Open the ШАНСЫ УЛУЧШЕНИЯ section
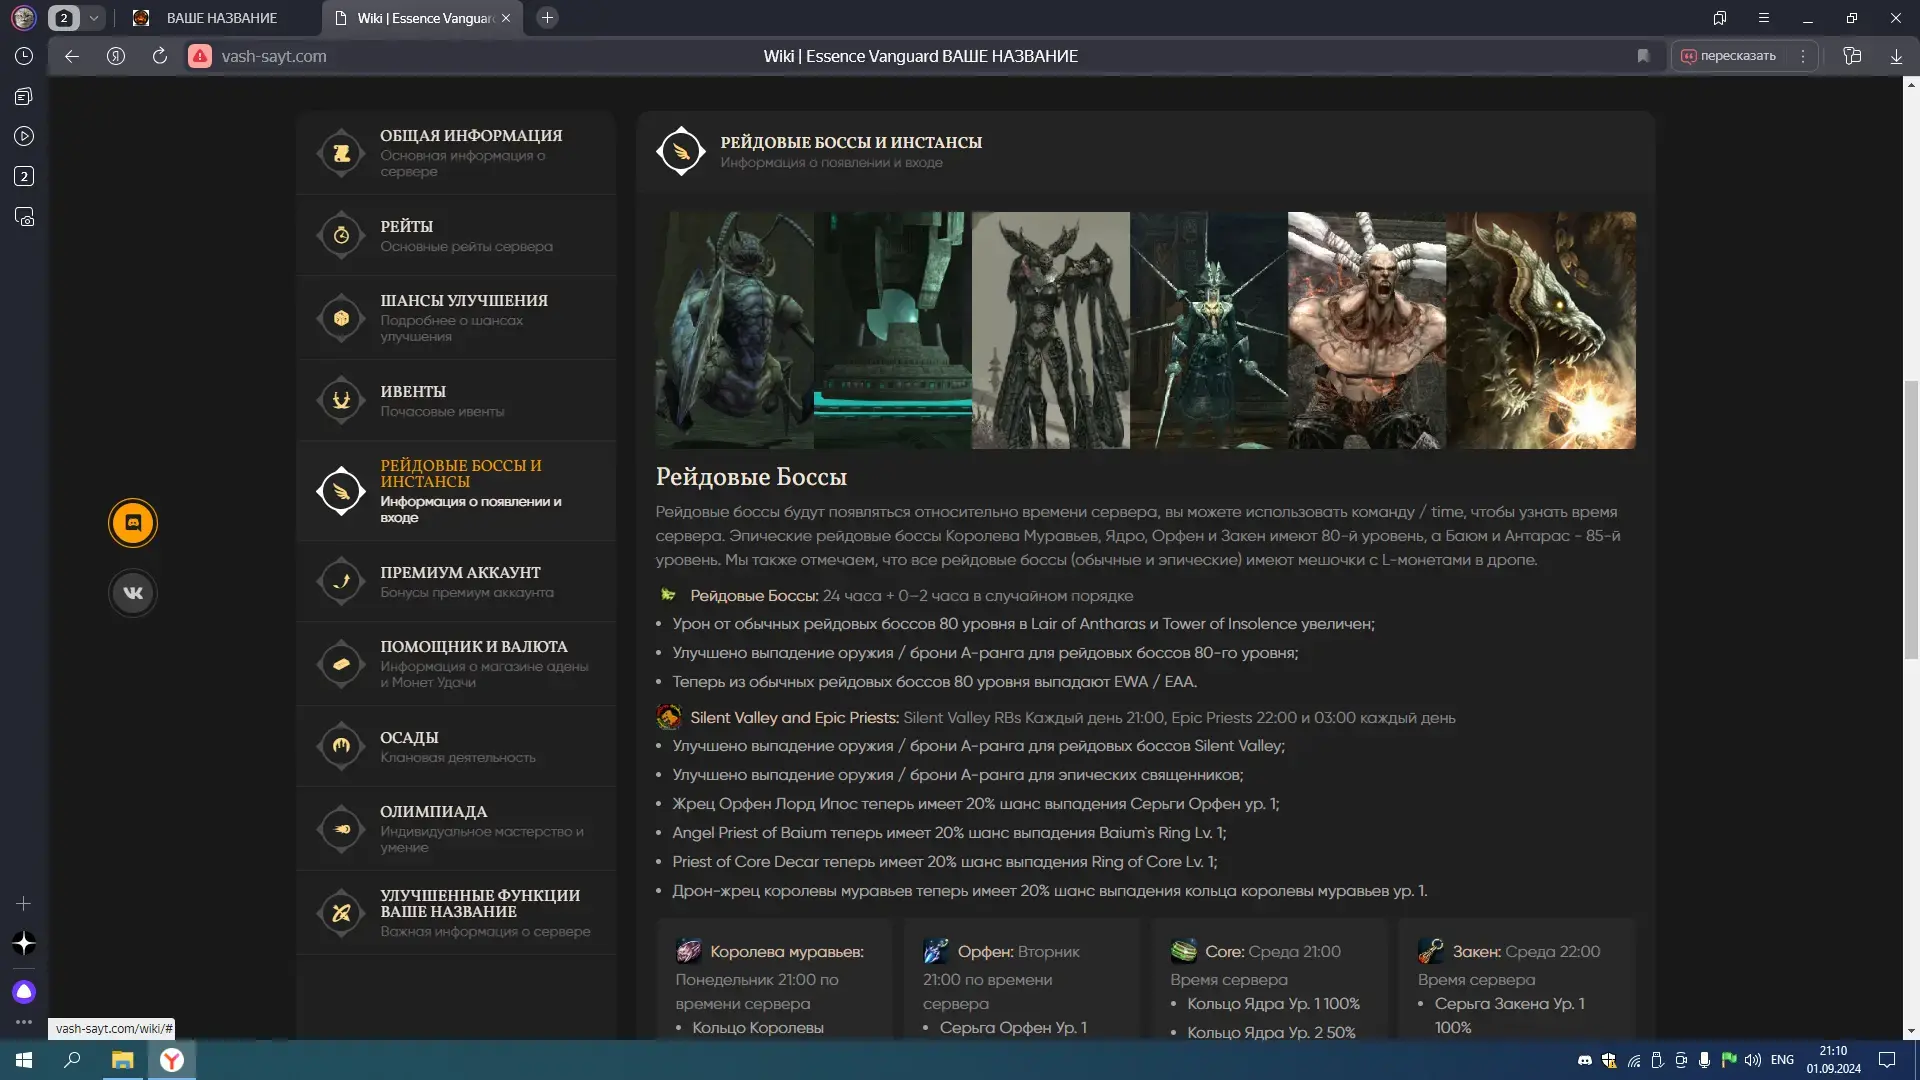1920x1080 pixels. coord(456,318)
